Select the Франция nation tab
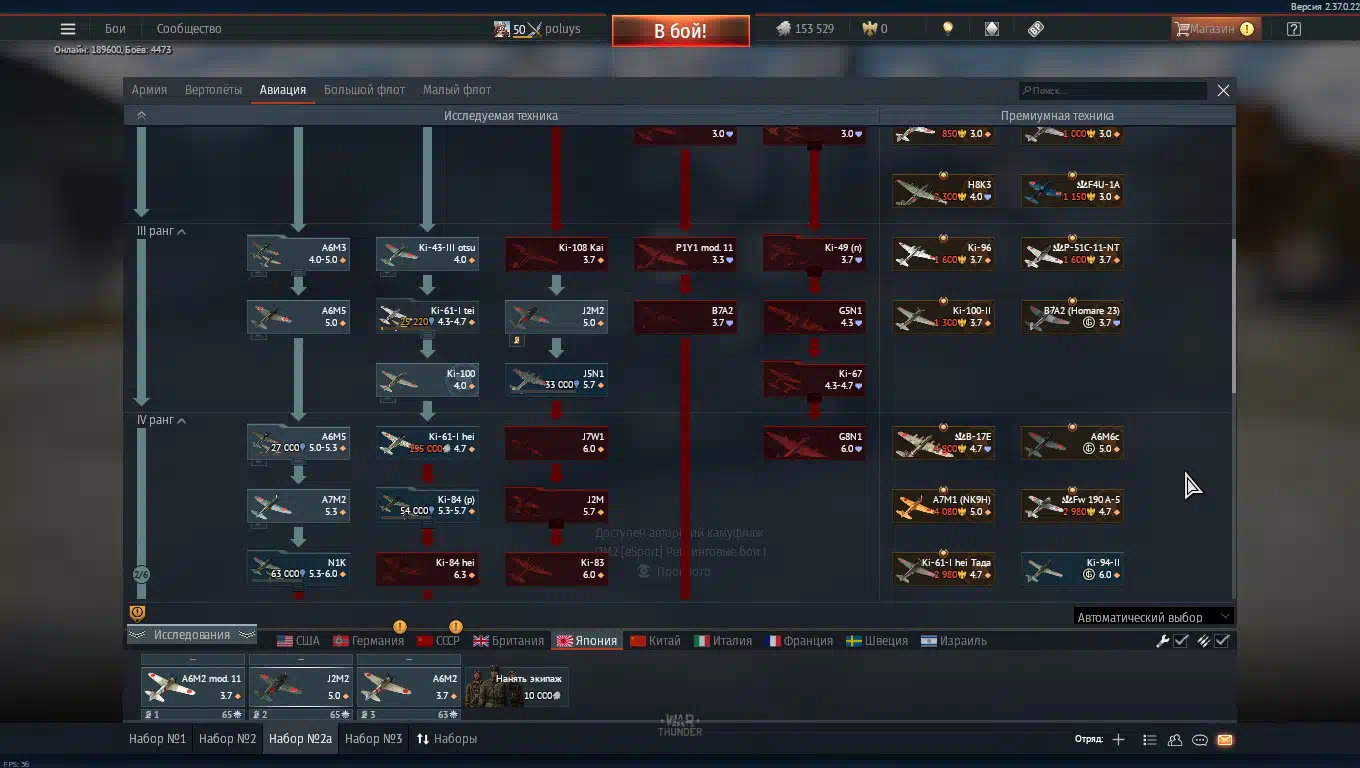Image resolution: width=1360 pixels, height=768 pixels. 799,641
